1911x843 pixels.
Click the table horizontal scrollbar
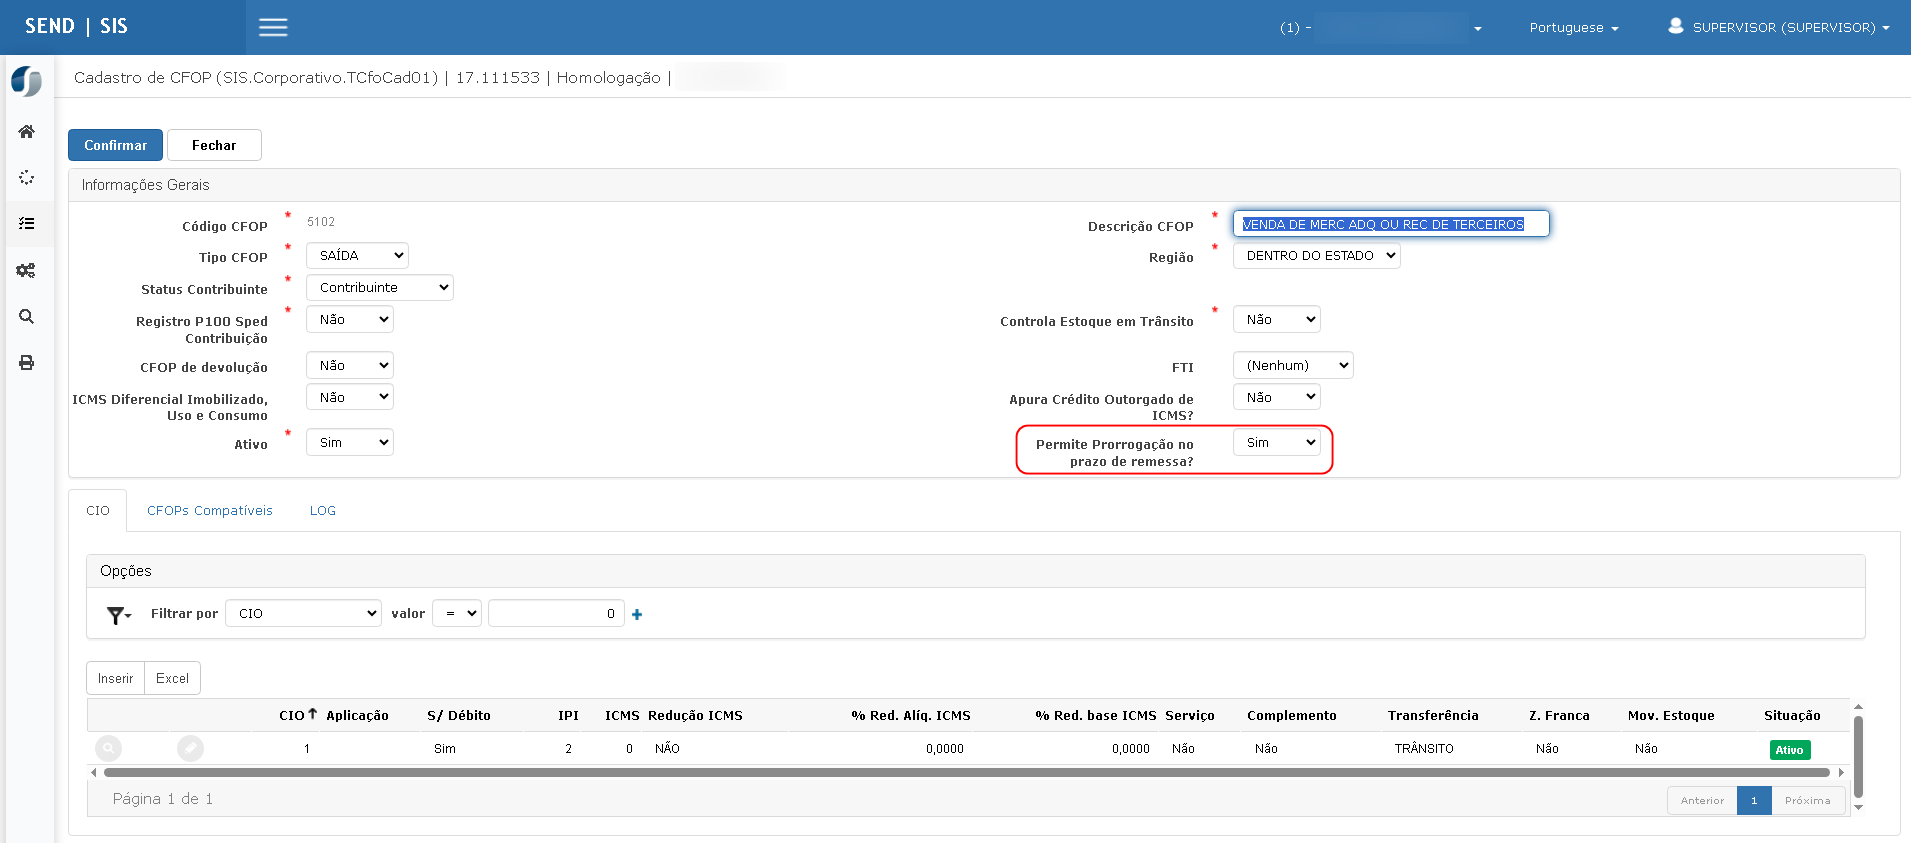967,772
